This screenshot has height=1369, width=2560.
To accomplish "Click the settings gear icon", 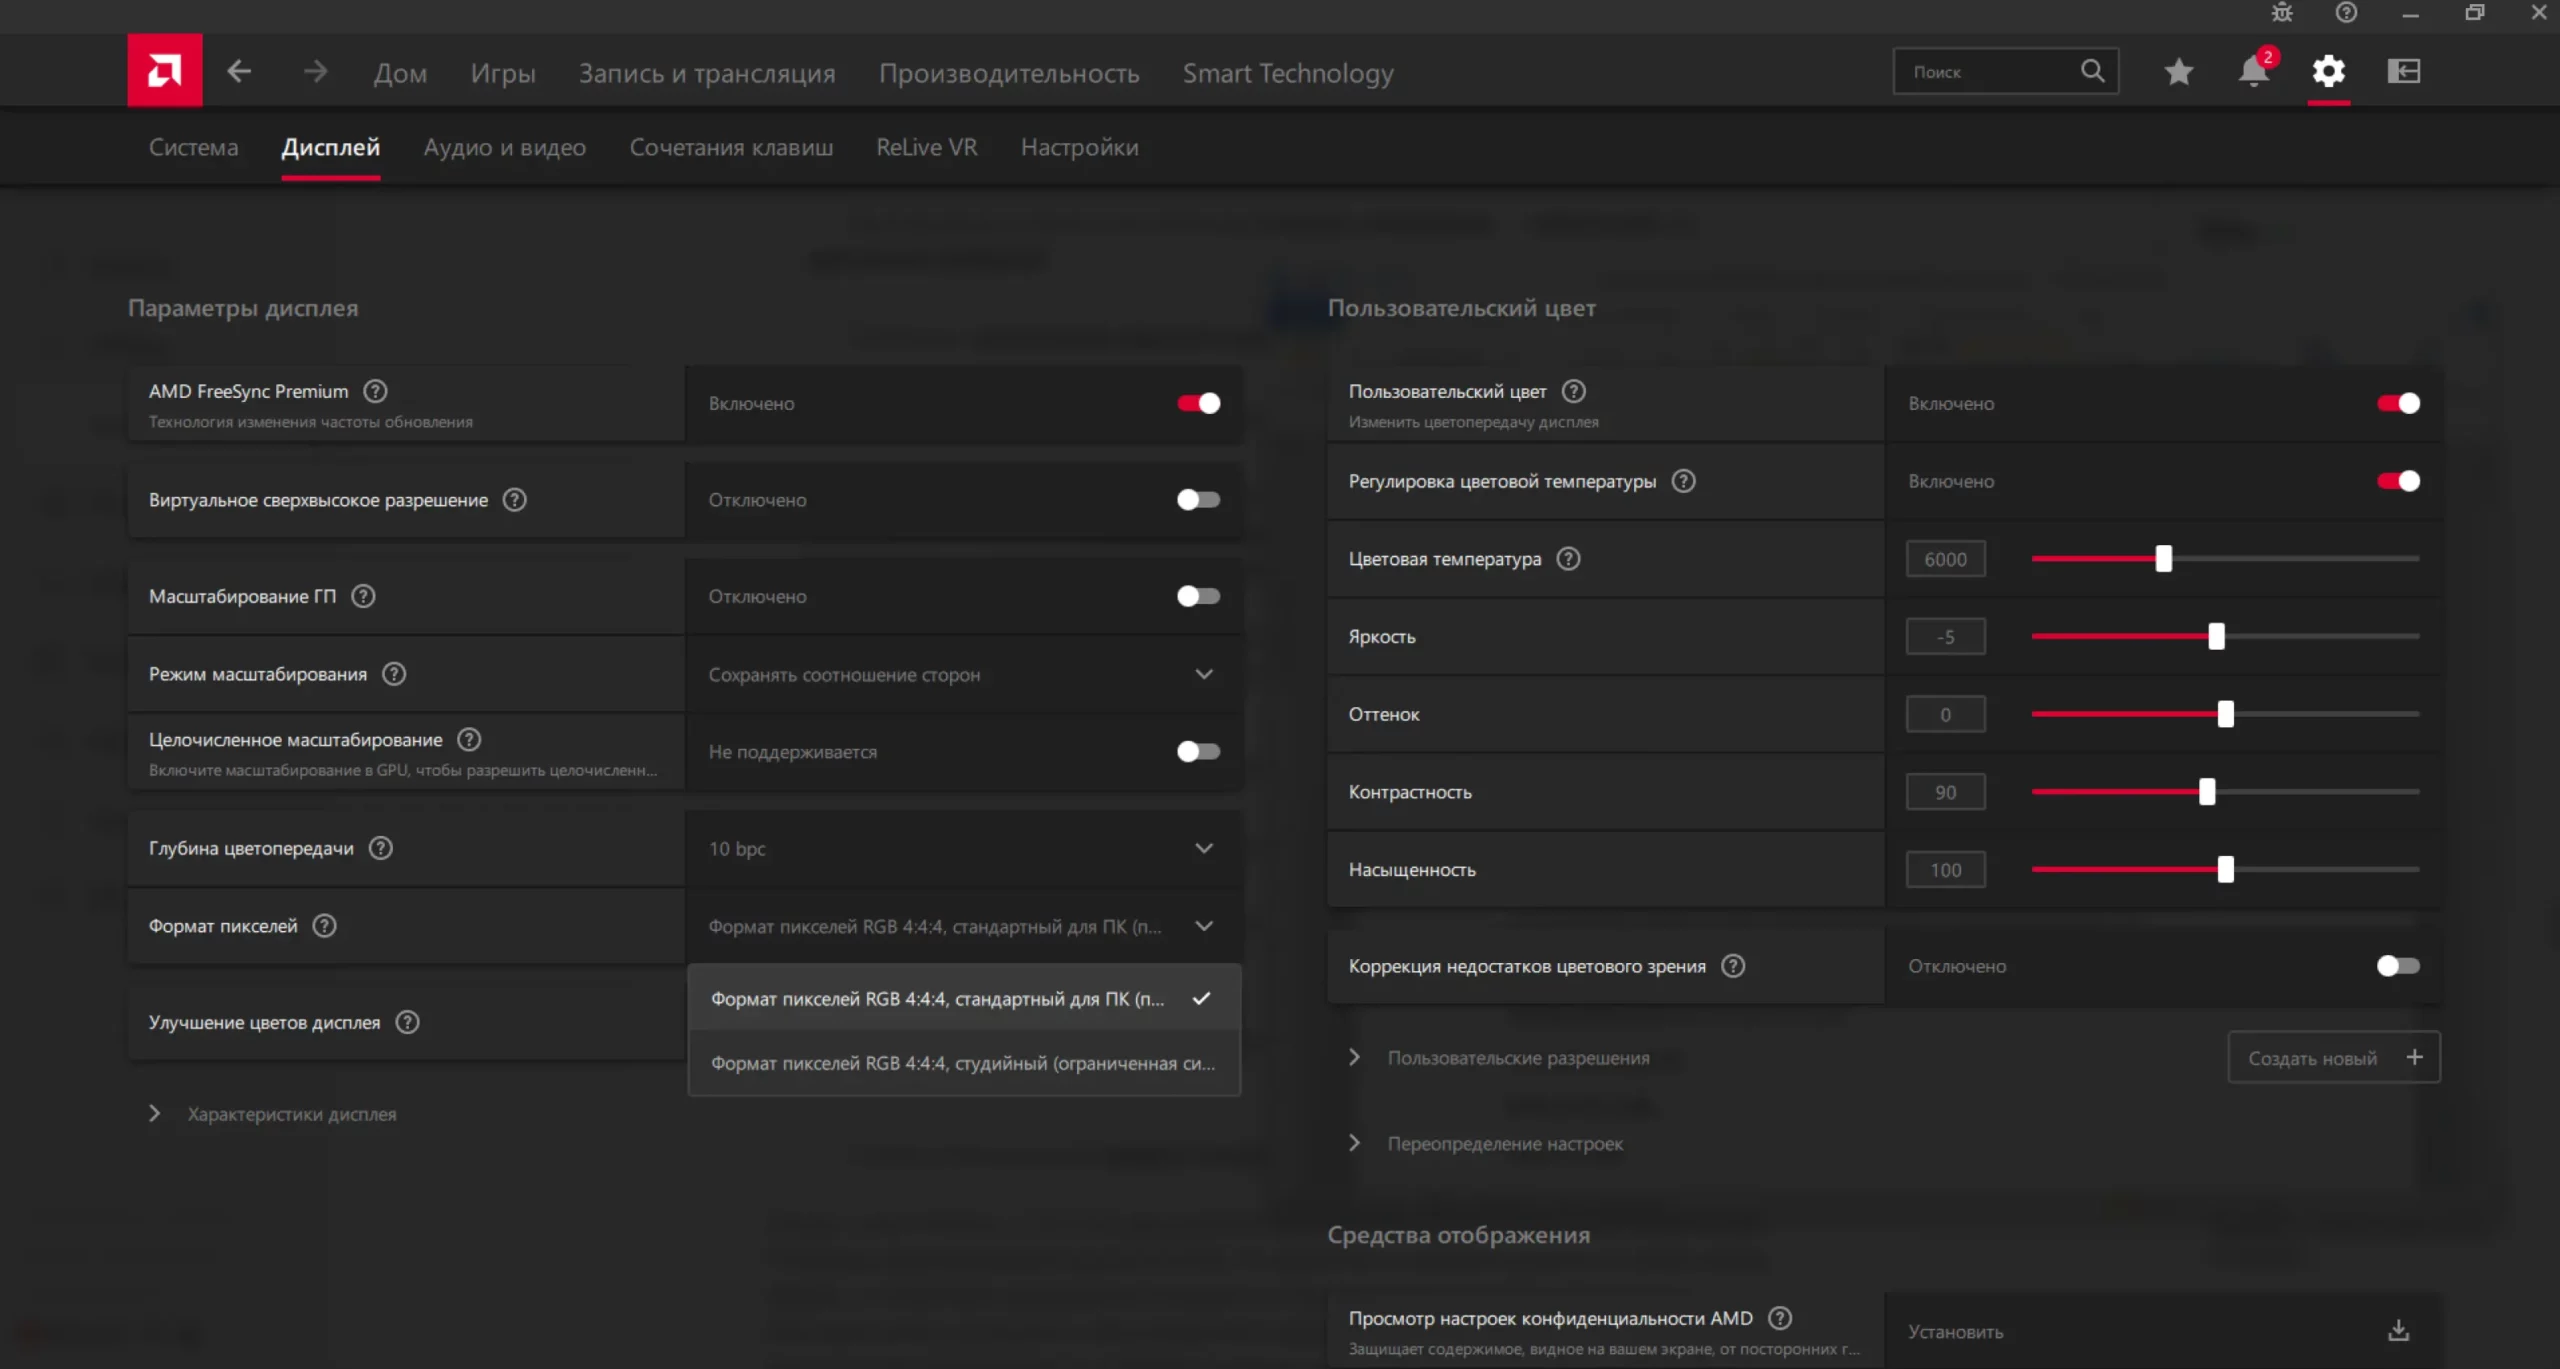I will (2328, 71).
